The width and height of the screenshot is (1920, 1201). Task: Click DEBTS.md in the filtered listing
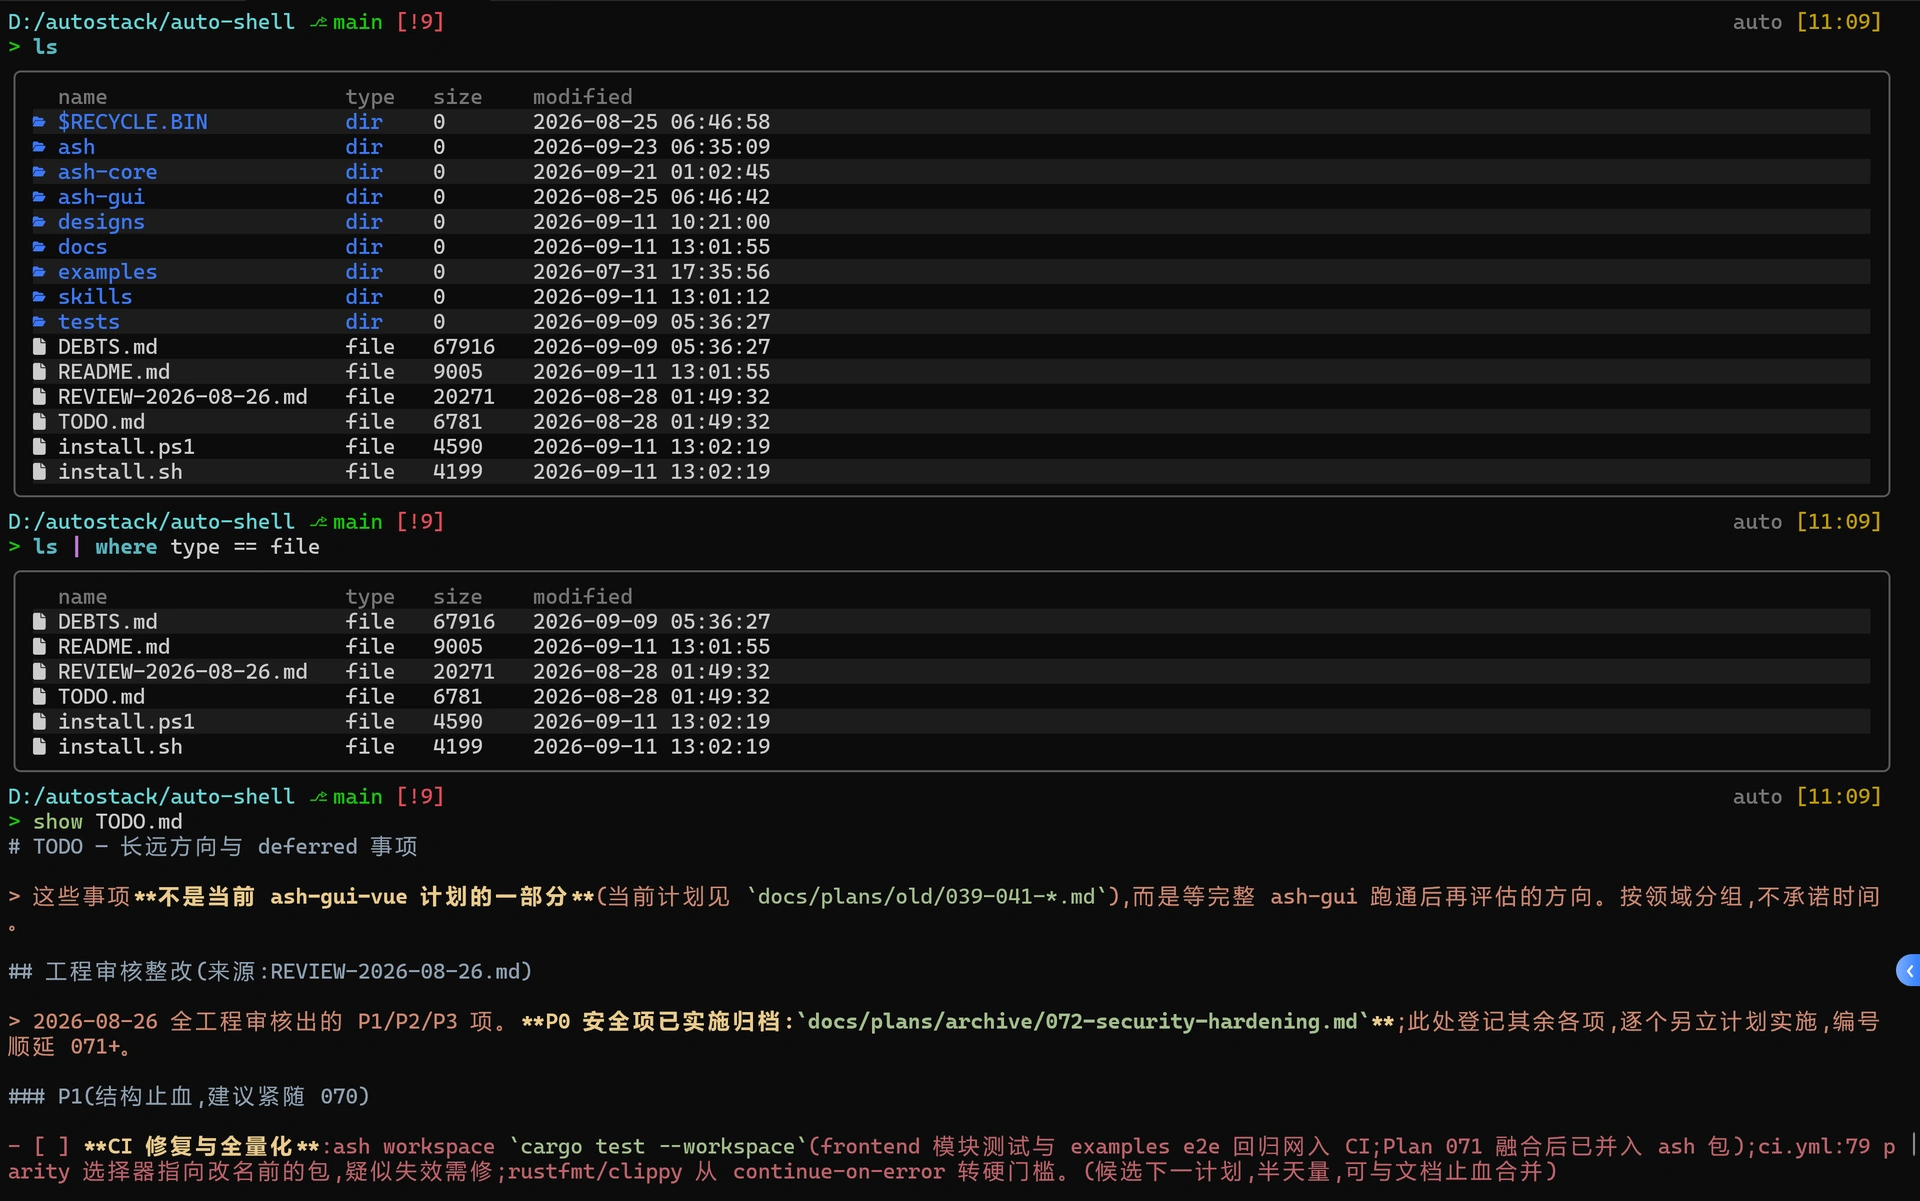[107, 622]
